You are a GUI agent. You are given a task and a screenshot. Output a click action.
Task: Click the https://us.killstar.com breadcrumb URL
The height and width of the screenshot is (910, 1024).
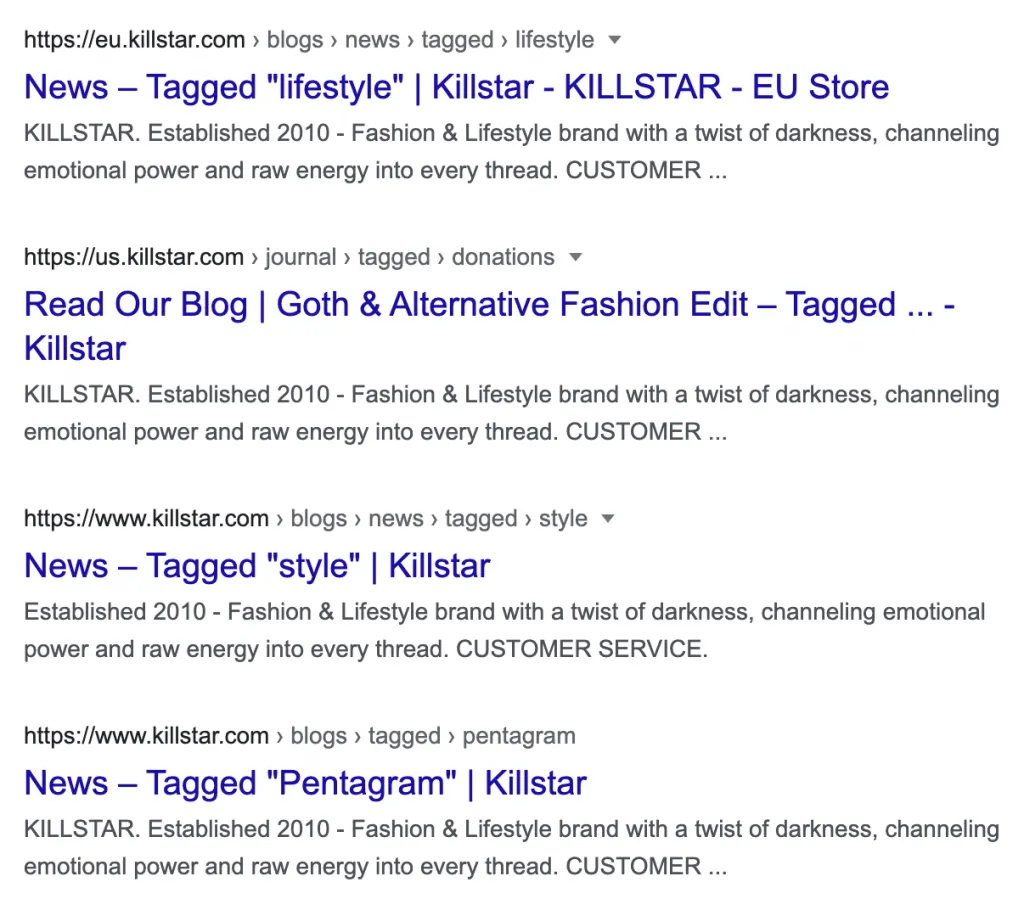click(133, 257)
